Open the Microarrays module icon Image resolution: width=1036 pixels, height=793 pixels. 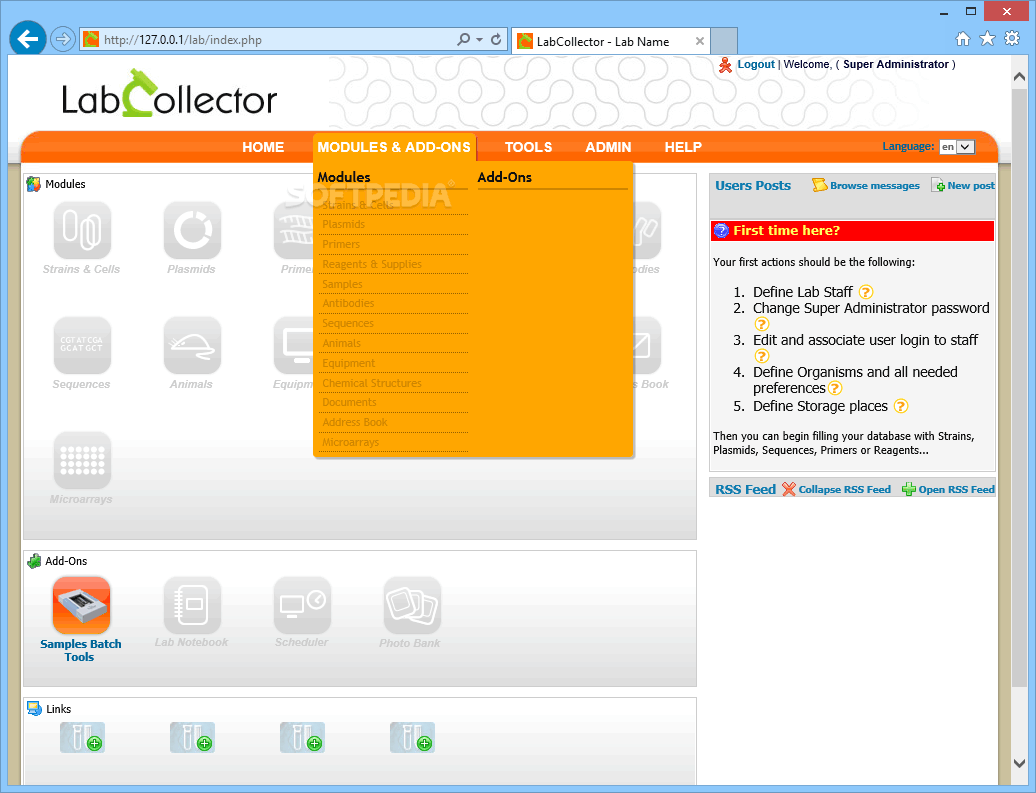[81, 461]
